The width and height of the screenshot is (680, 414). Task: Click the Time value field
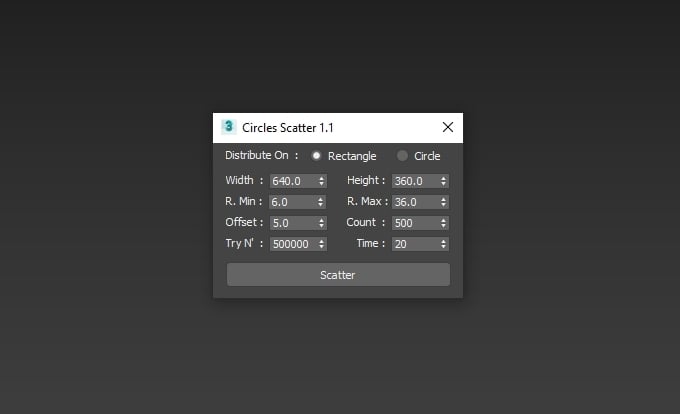(x=414, y=244)
